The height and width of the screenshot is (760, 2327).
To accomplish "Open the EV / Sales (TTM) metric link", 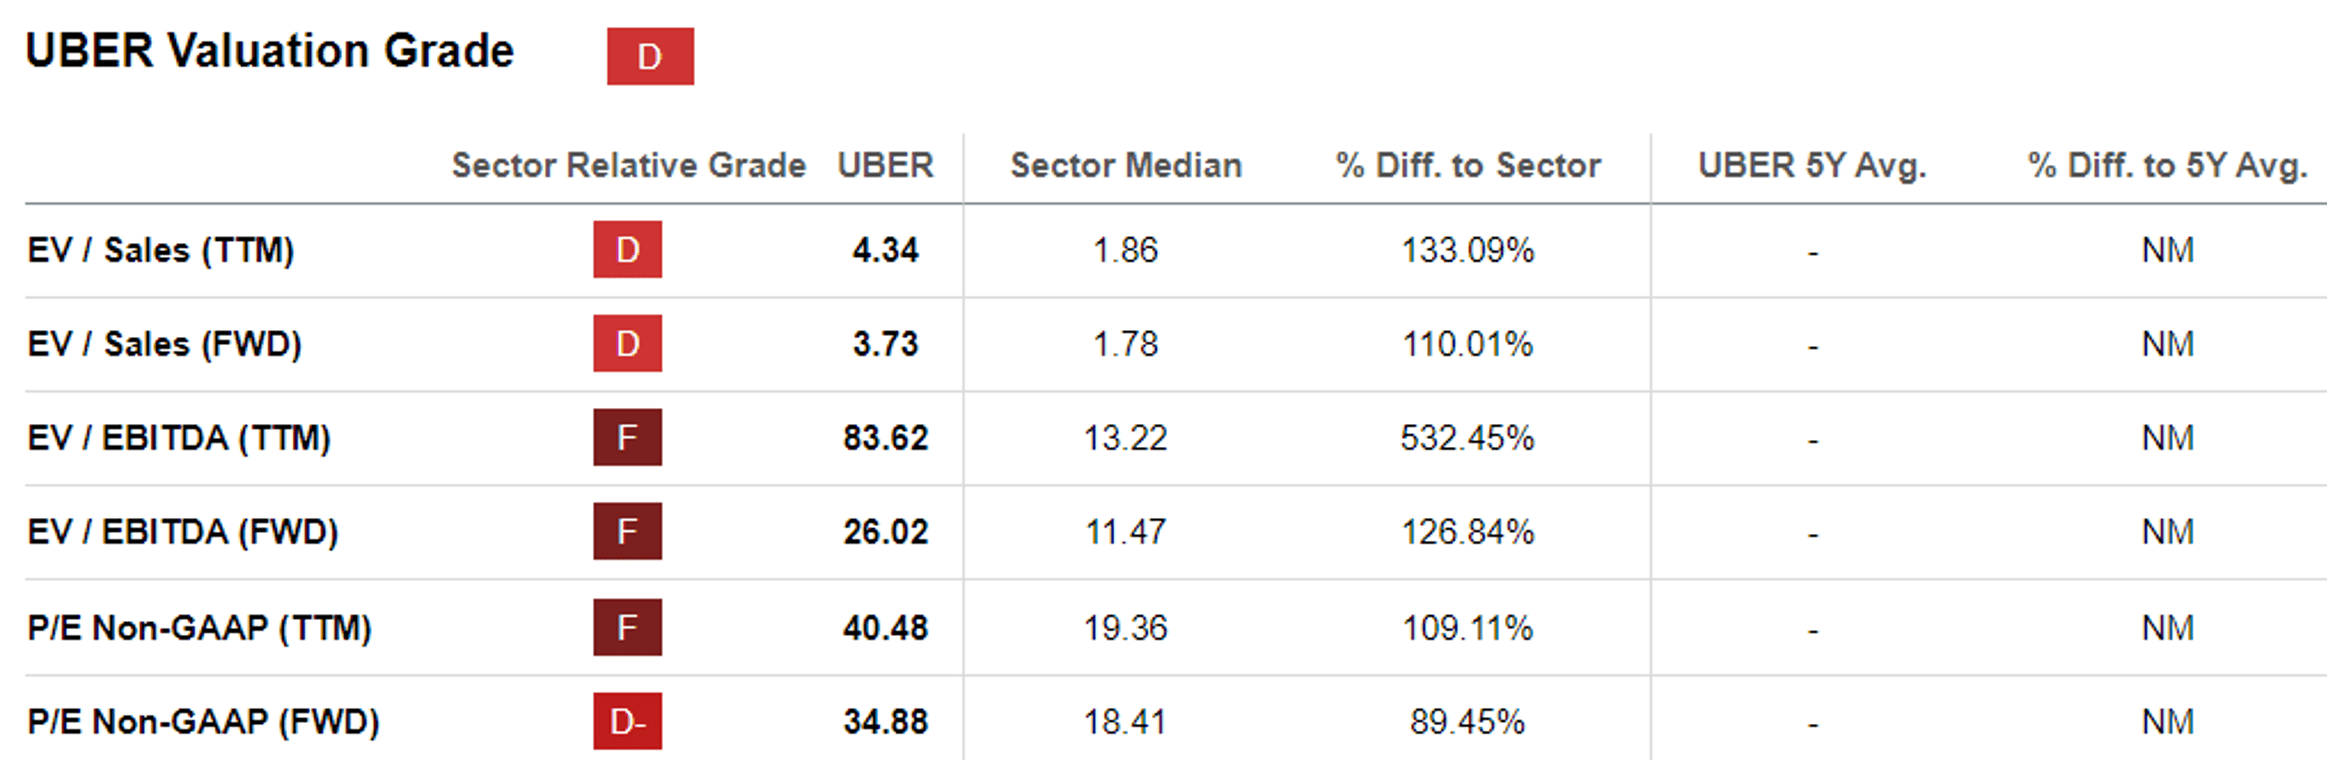I will pos(161,250).
